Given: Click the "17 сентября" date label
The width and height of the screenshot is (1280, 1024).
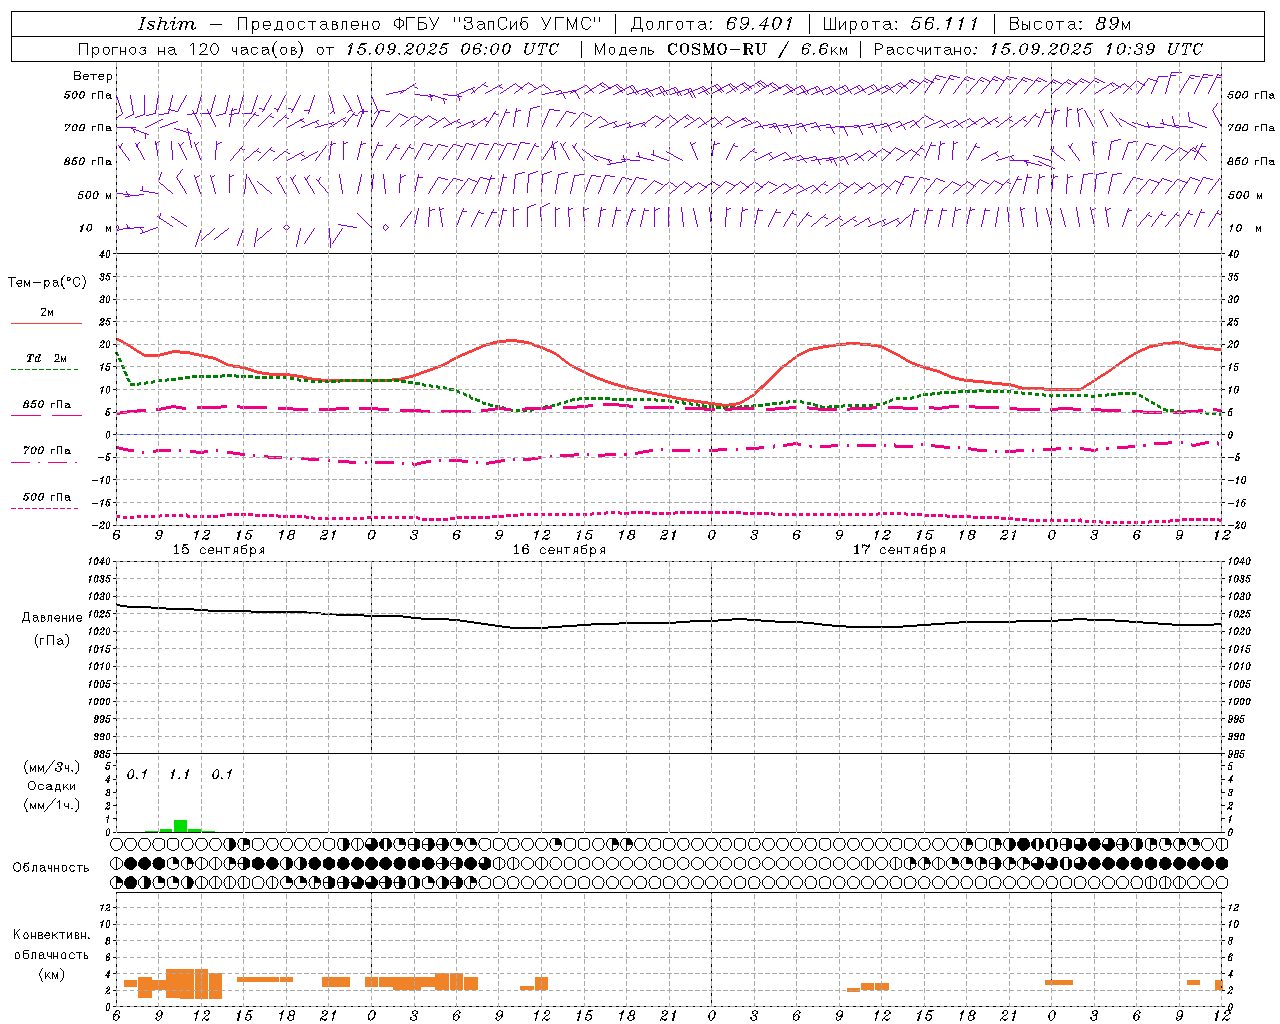Looking at the screenshot, I should [x=899, y=550].
